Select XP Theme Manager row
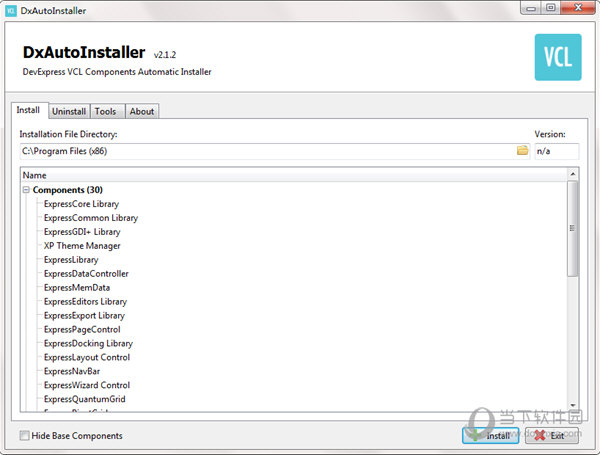Screen dimensions: 600x455 (82, 246)
